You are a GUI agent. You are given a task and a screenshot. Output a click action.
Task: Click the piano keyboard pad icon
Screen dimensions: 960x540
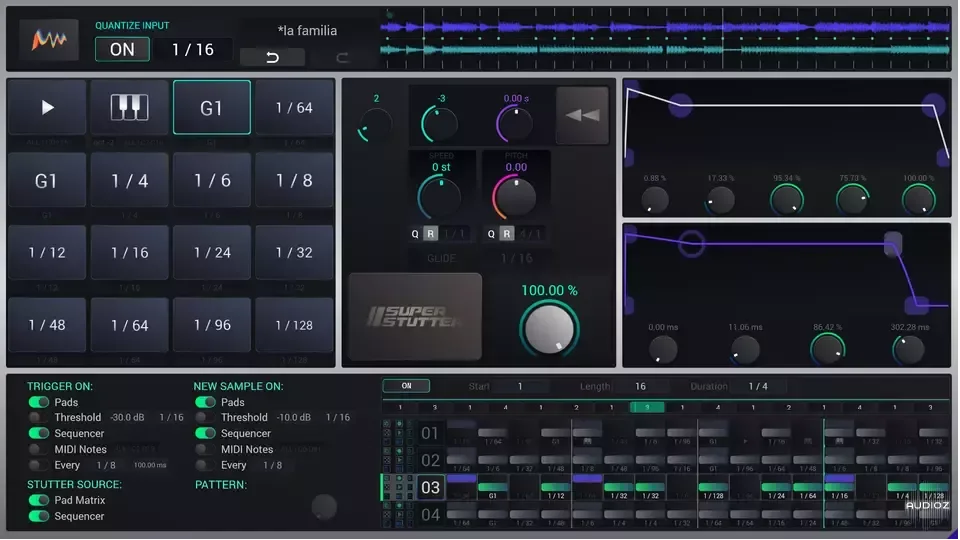(129, 108)
